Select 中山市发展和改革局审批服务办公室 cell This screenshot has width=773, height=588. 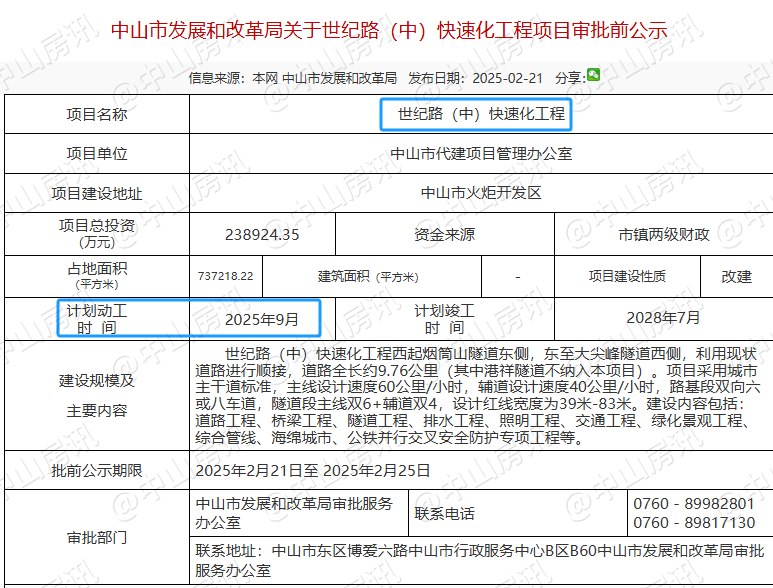tap(299, 513)
